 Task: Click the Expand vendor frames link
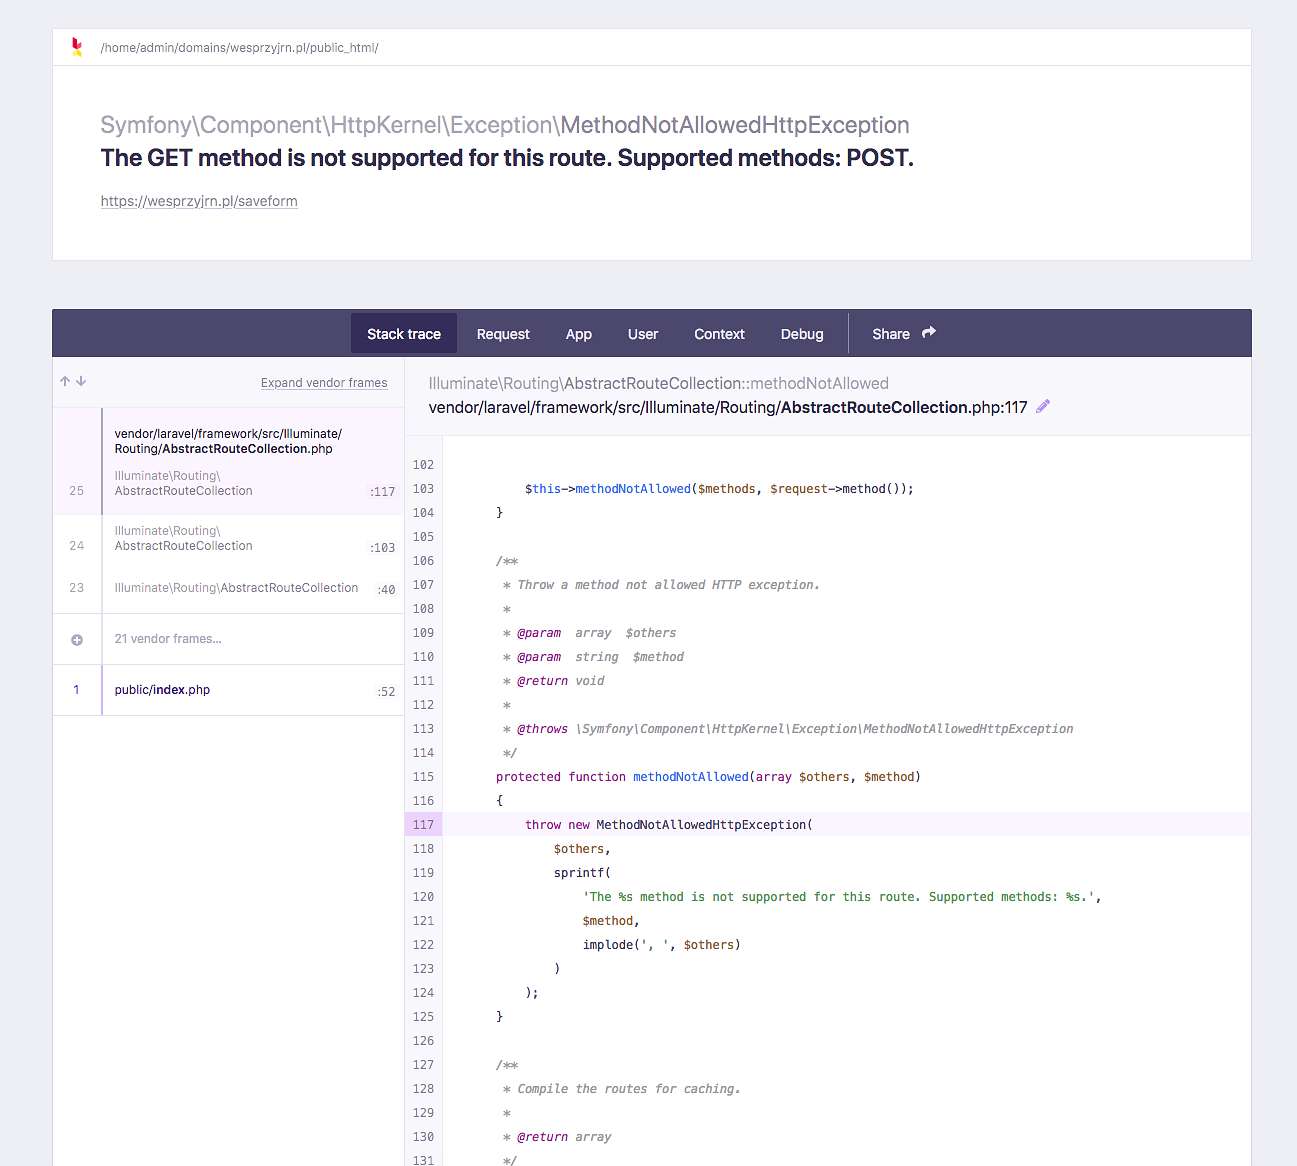(x=324, y=382)
